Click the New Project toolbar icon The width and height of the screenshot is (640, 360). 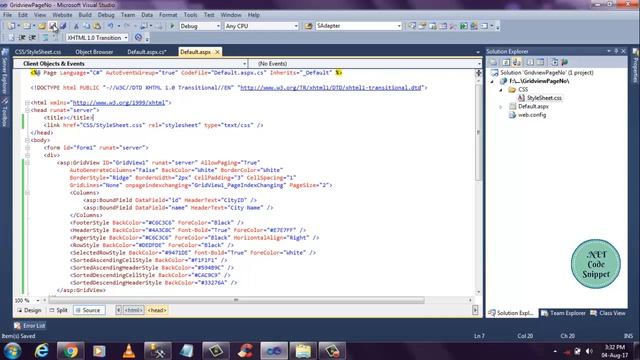pyautogui.click(x=11, y=26)
